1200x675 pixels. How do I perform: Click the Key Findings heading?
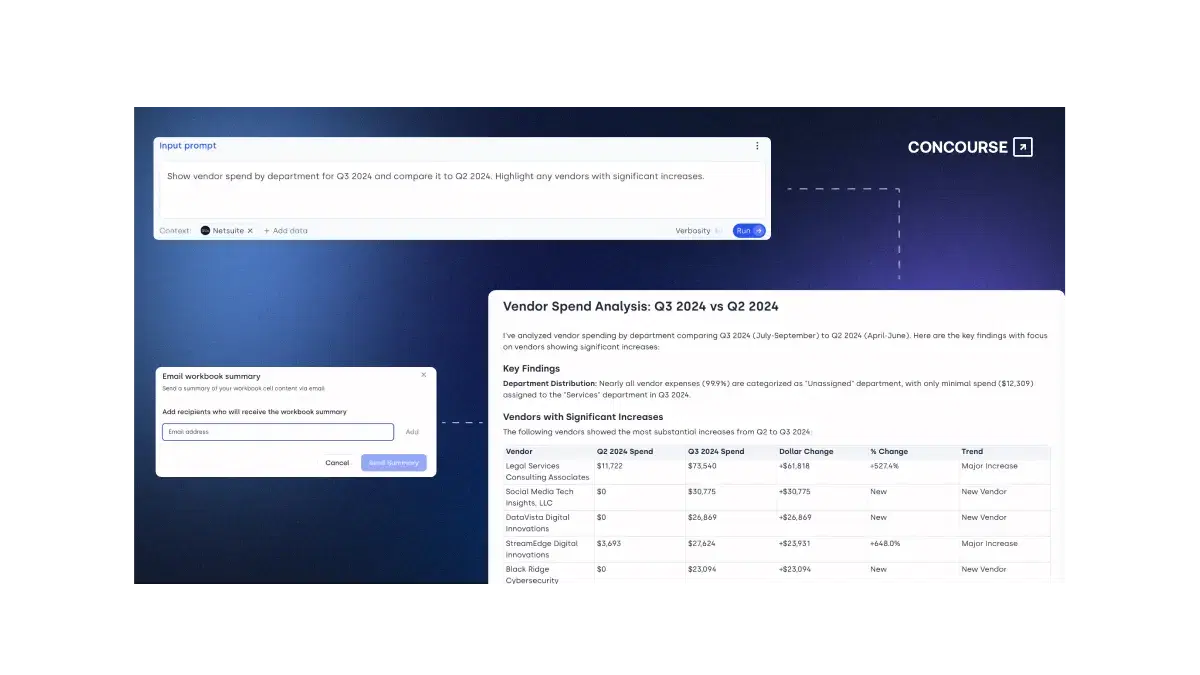[x=531, y=369]
